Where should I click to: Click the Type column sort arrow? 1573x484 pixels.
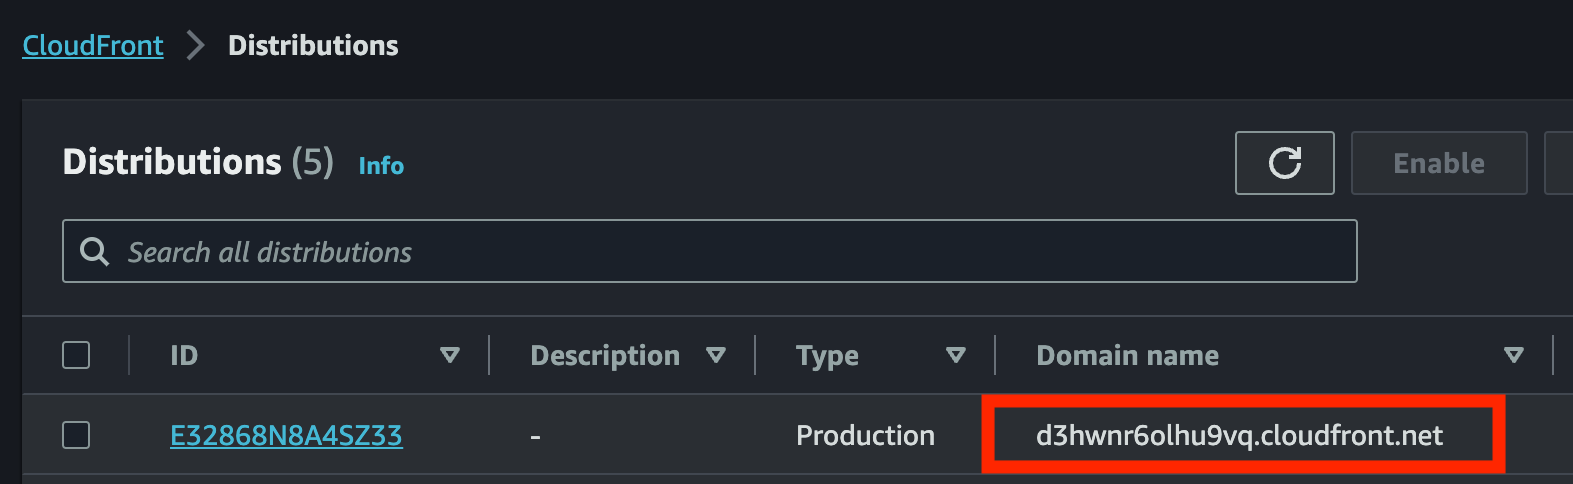click(956, 355)
